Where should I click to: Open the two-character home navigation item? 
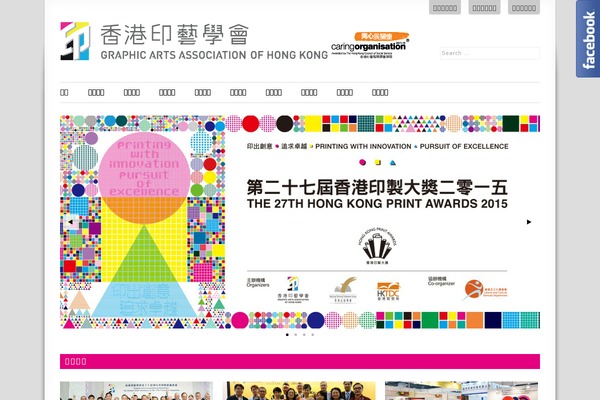(64, 93)
